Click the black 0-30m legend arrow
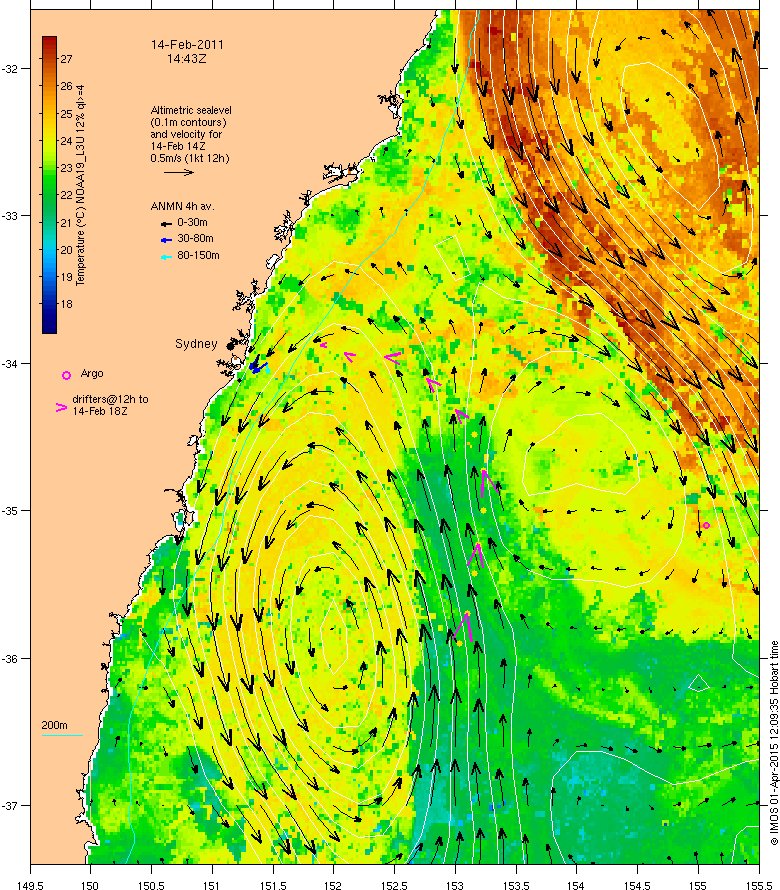This screenshot has height=890, width=780. pyautogui.click(x=166, y=224)
